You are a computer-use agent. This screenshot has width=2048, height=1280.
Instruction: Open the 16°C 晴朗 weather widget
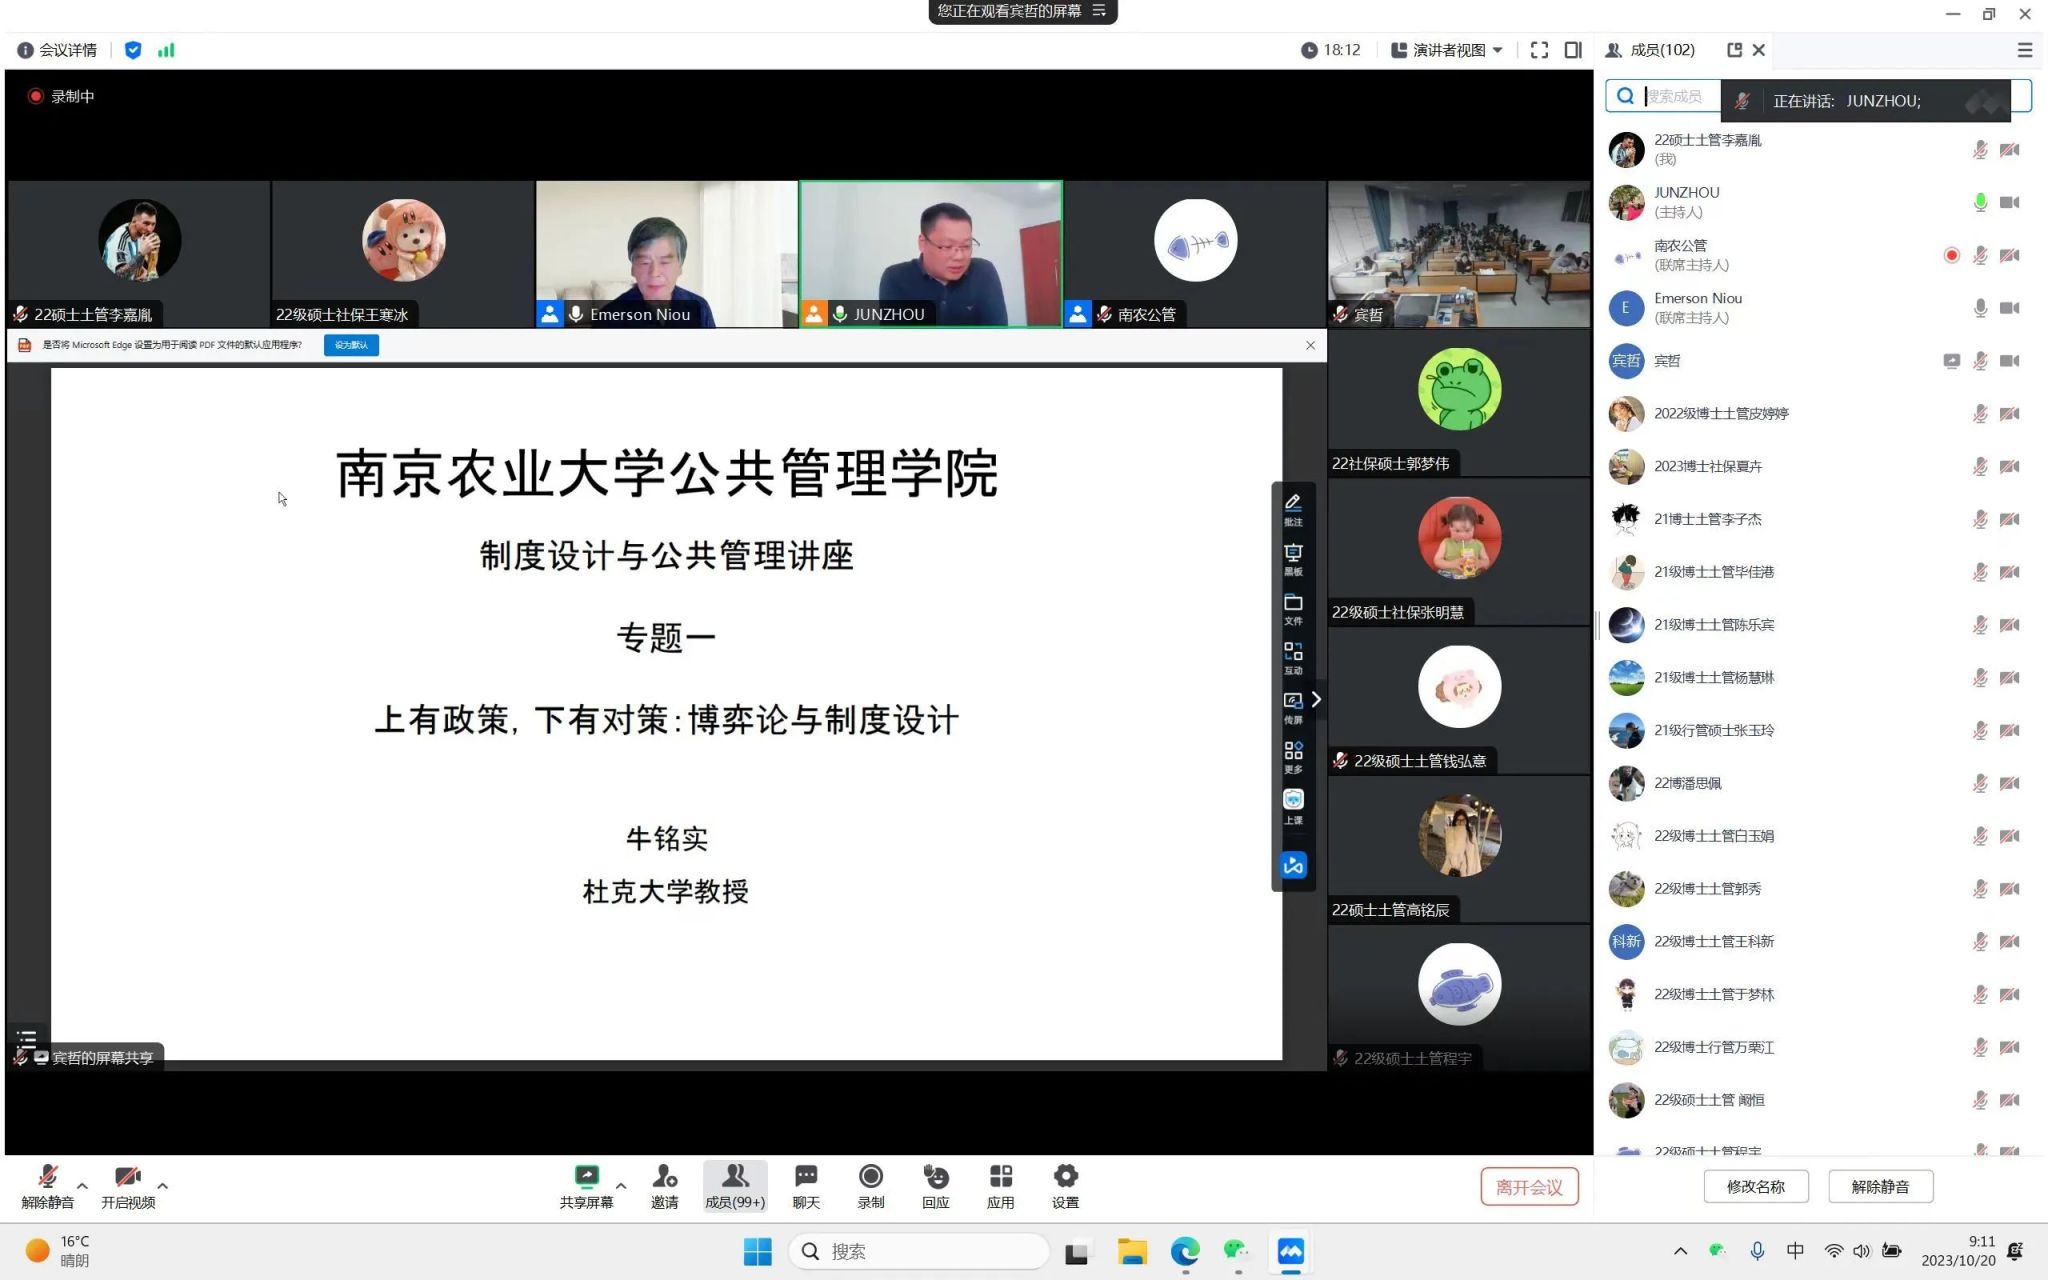pos(58,1251)
